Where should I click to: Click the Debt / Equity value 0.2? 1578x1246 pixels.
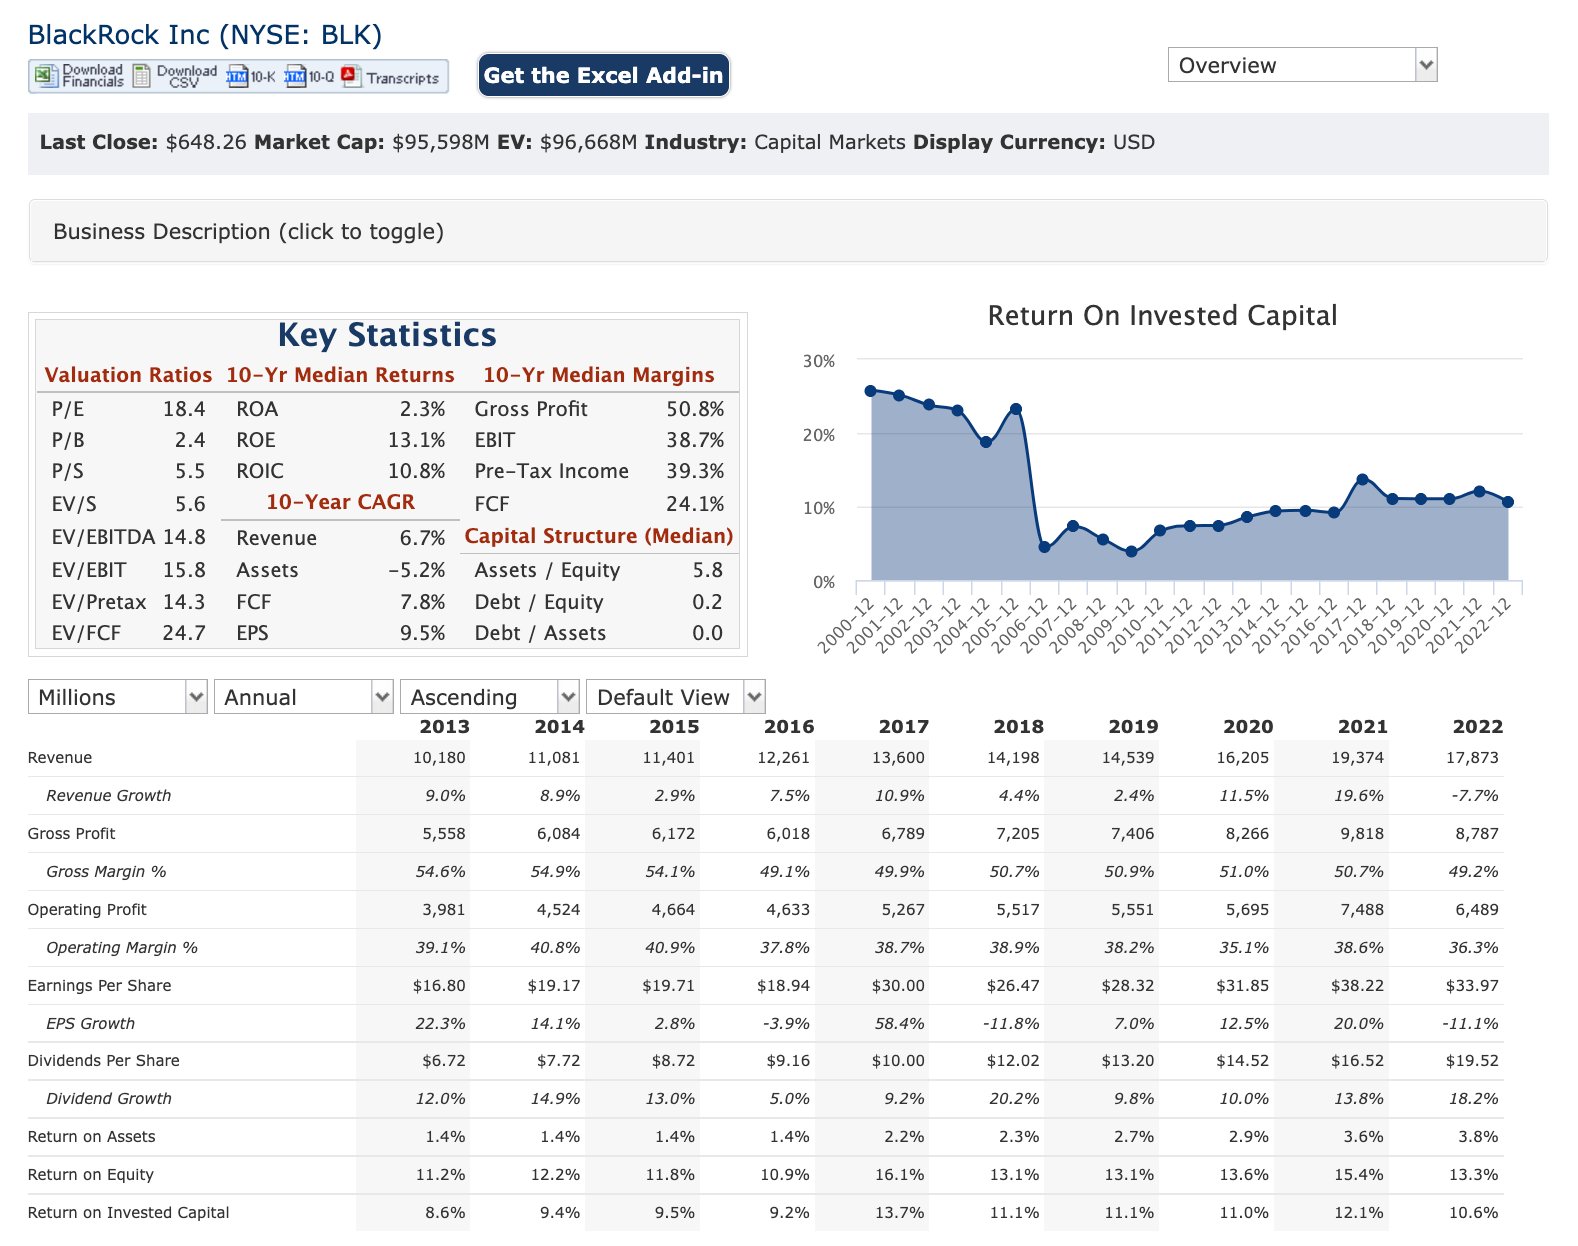point(707,602)
